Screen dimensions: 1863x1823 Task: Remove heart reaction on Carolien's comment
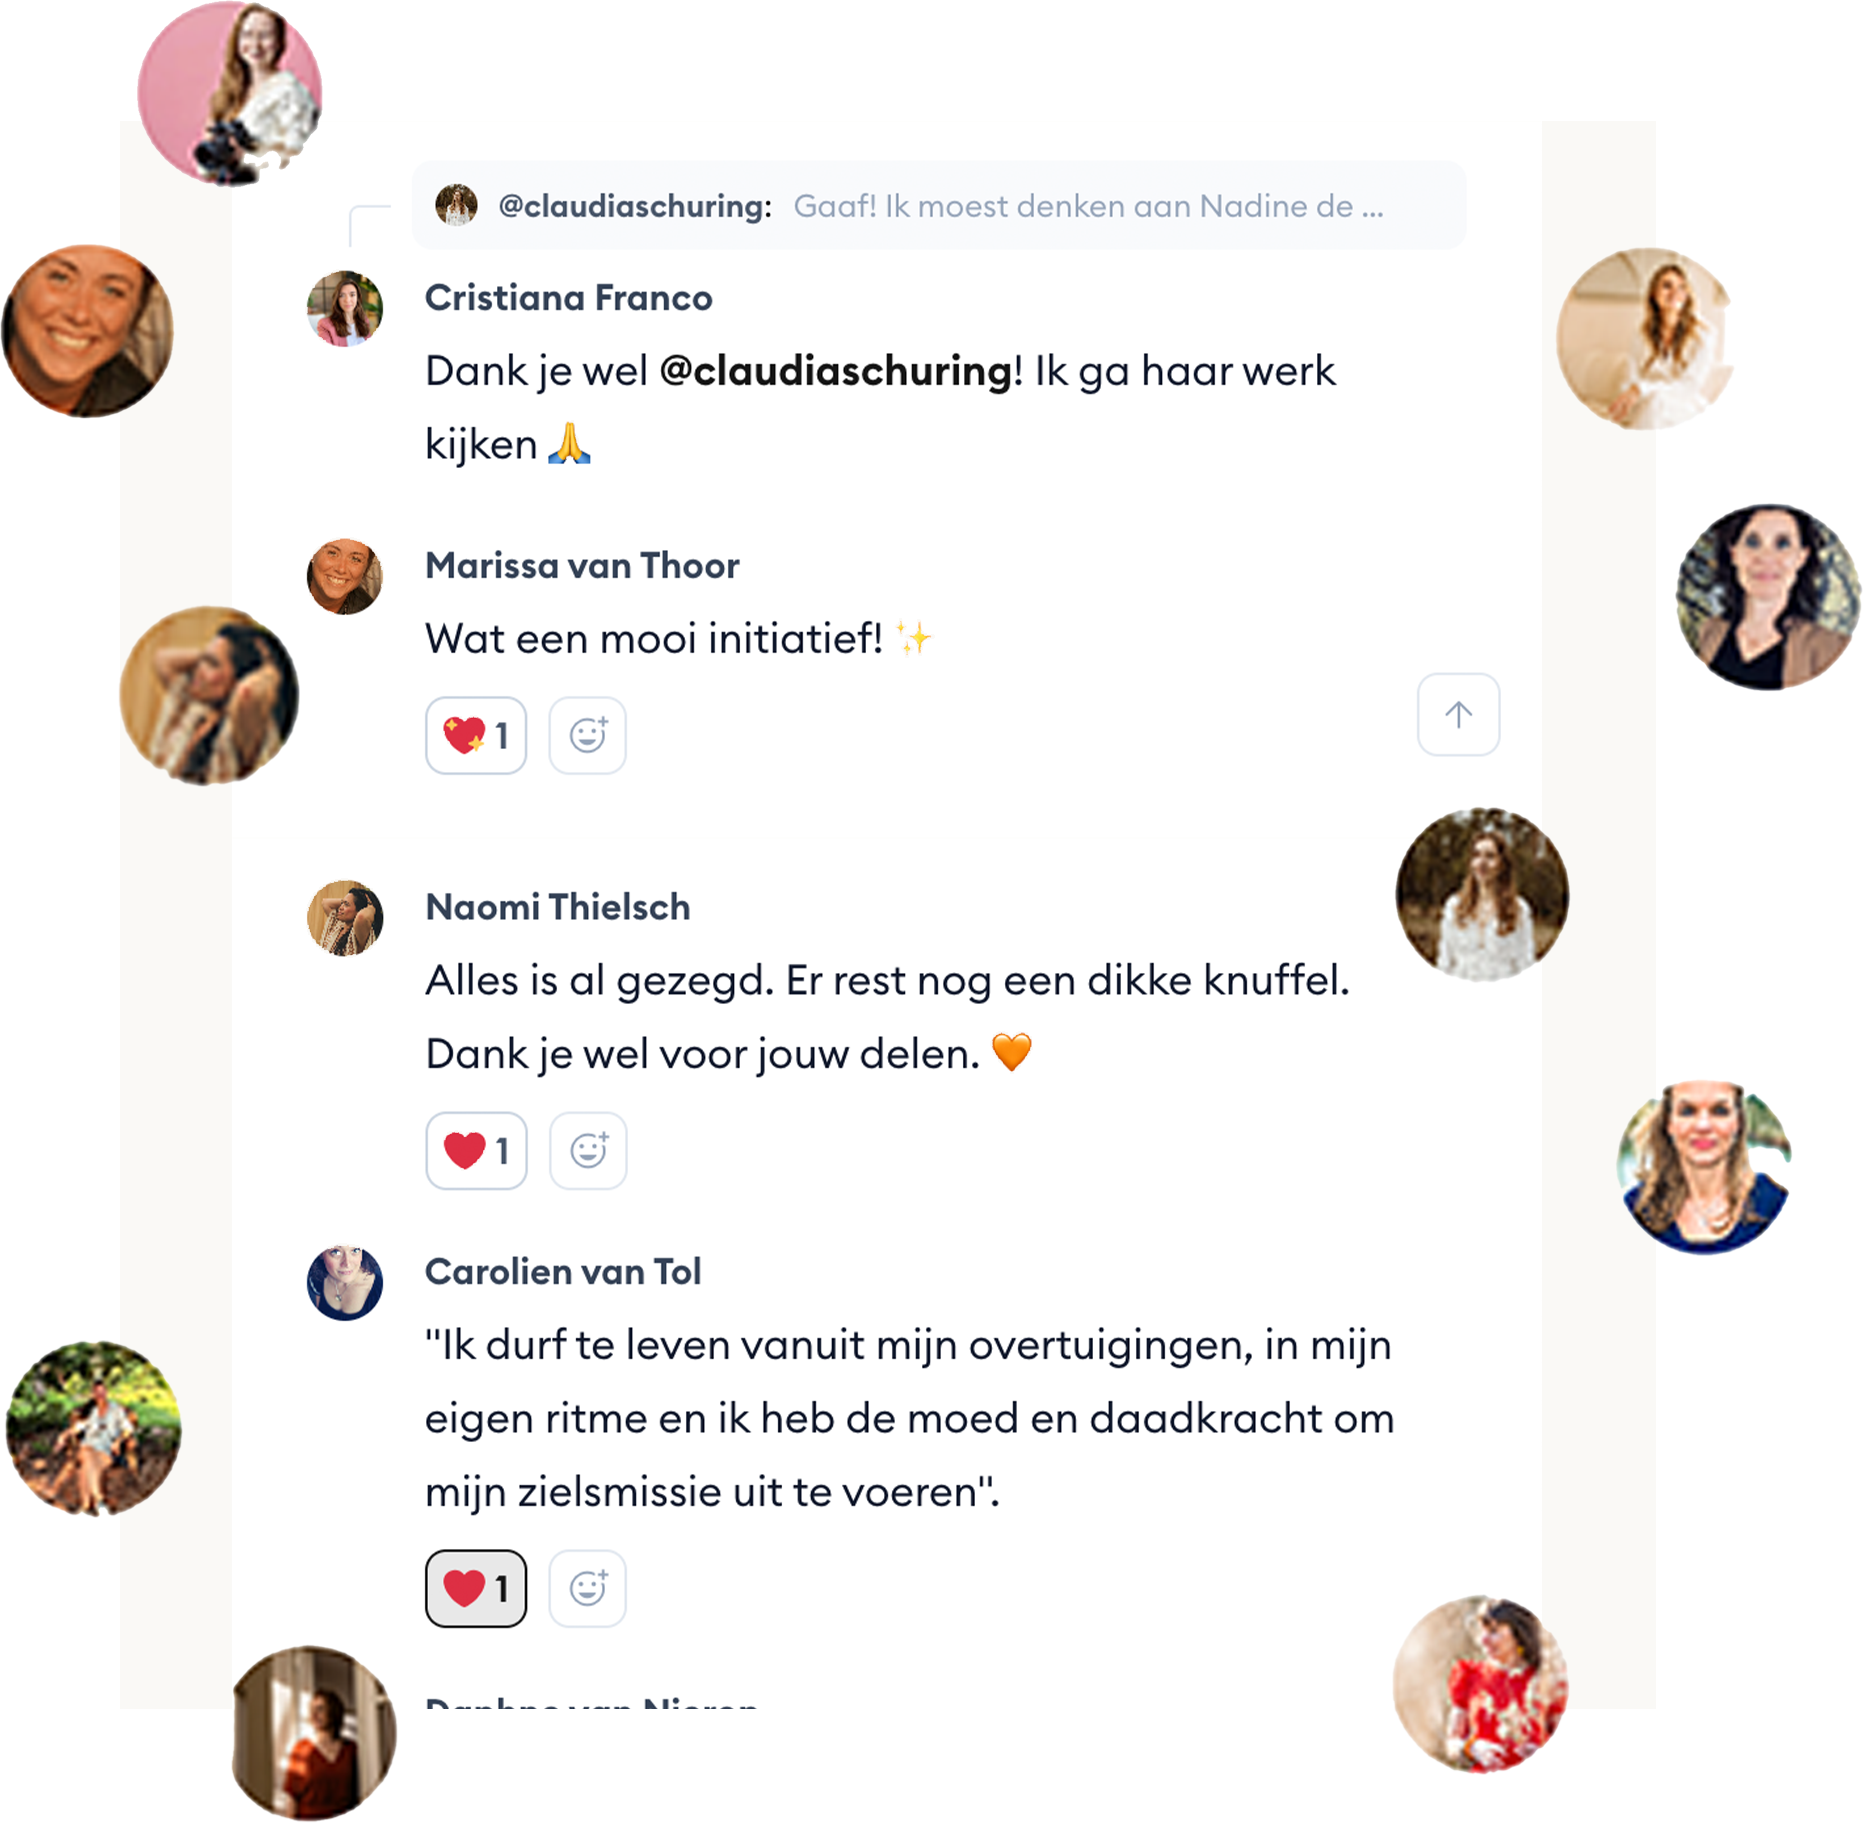(x=475, y=1587)
